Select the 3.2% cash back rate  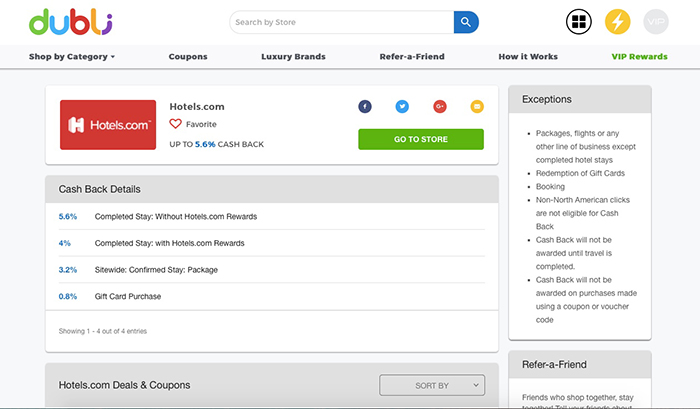click(68, 270)
